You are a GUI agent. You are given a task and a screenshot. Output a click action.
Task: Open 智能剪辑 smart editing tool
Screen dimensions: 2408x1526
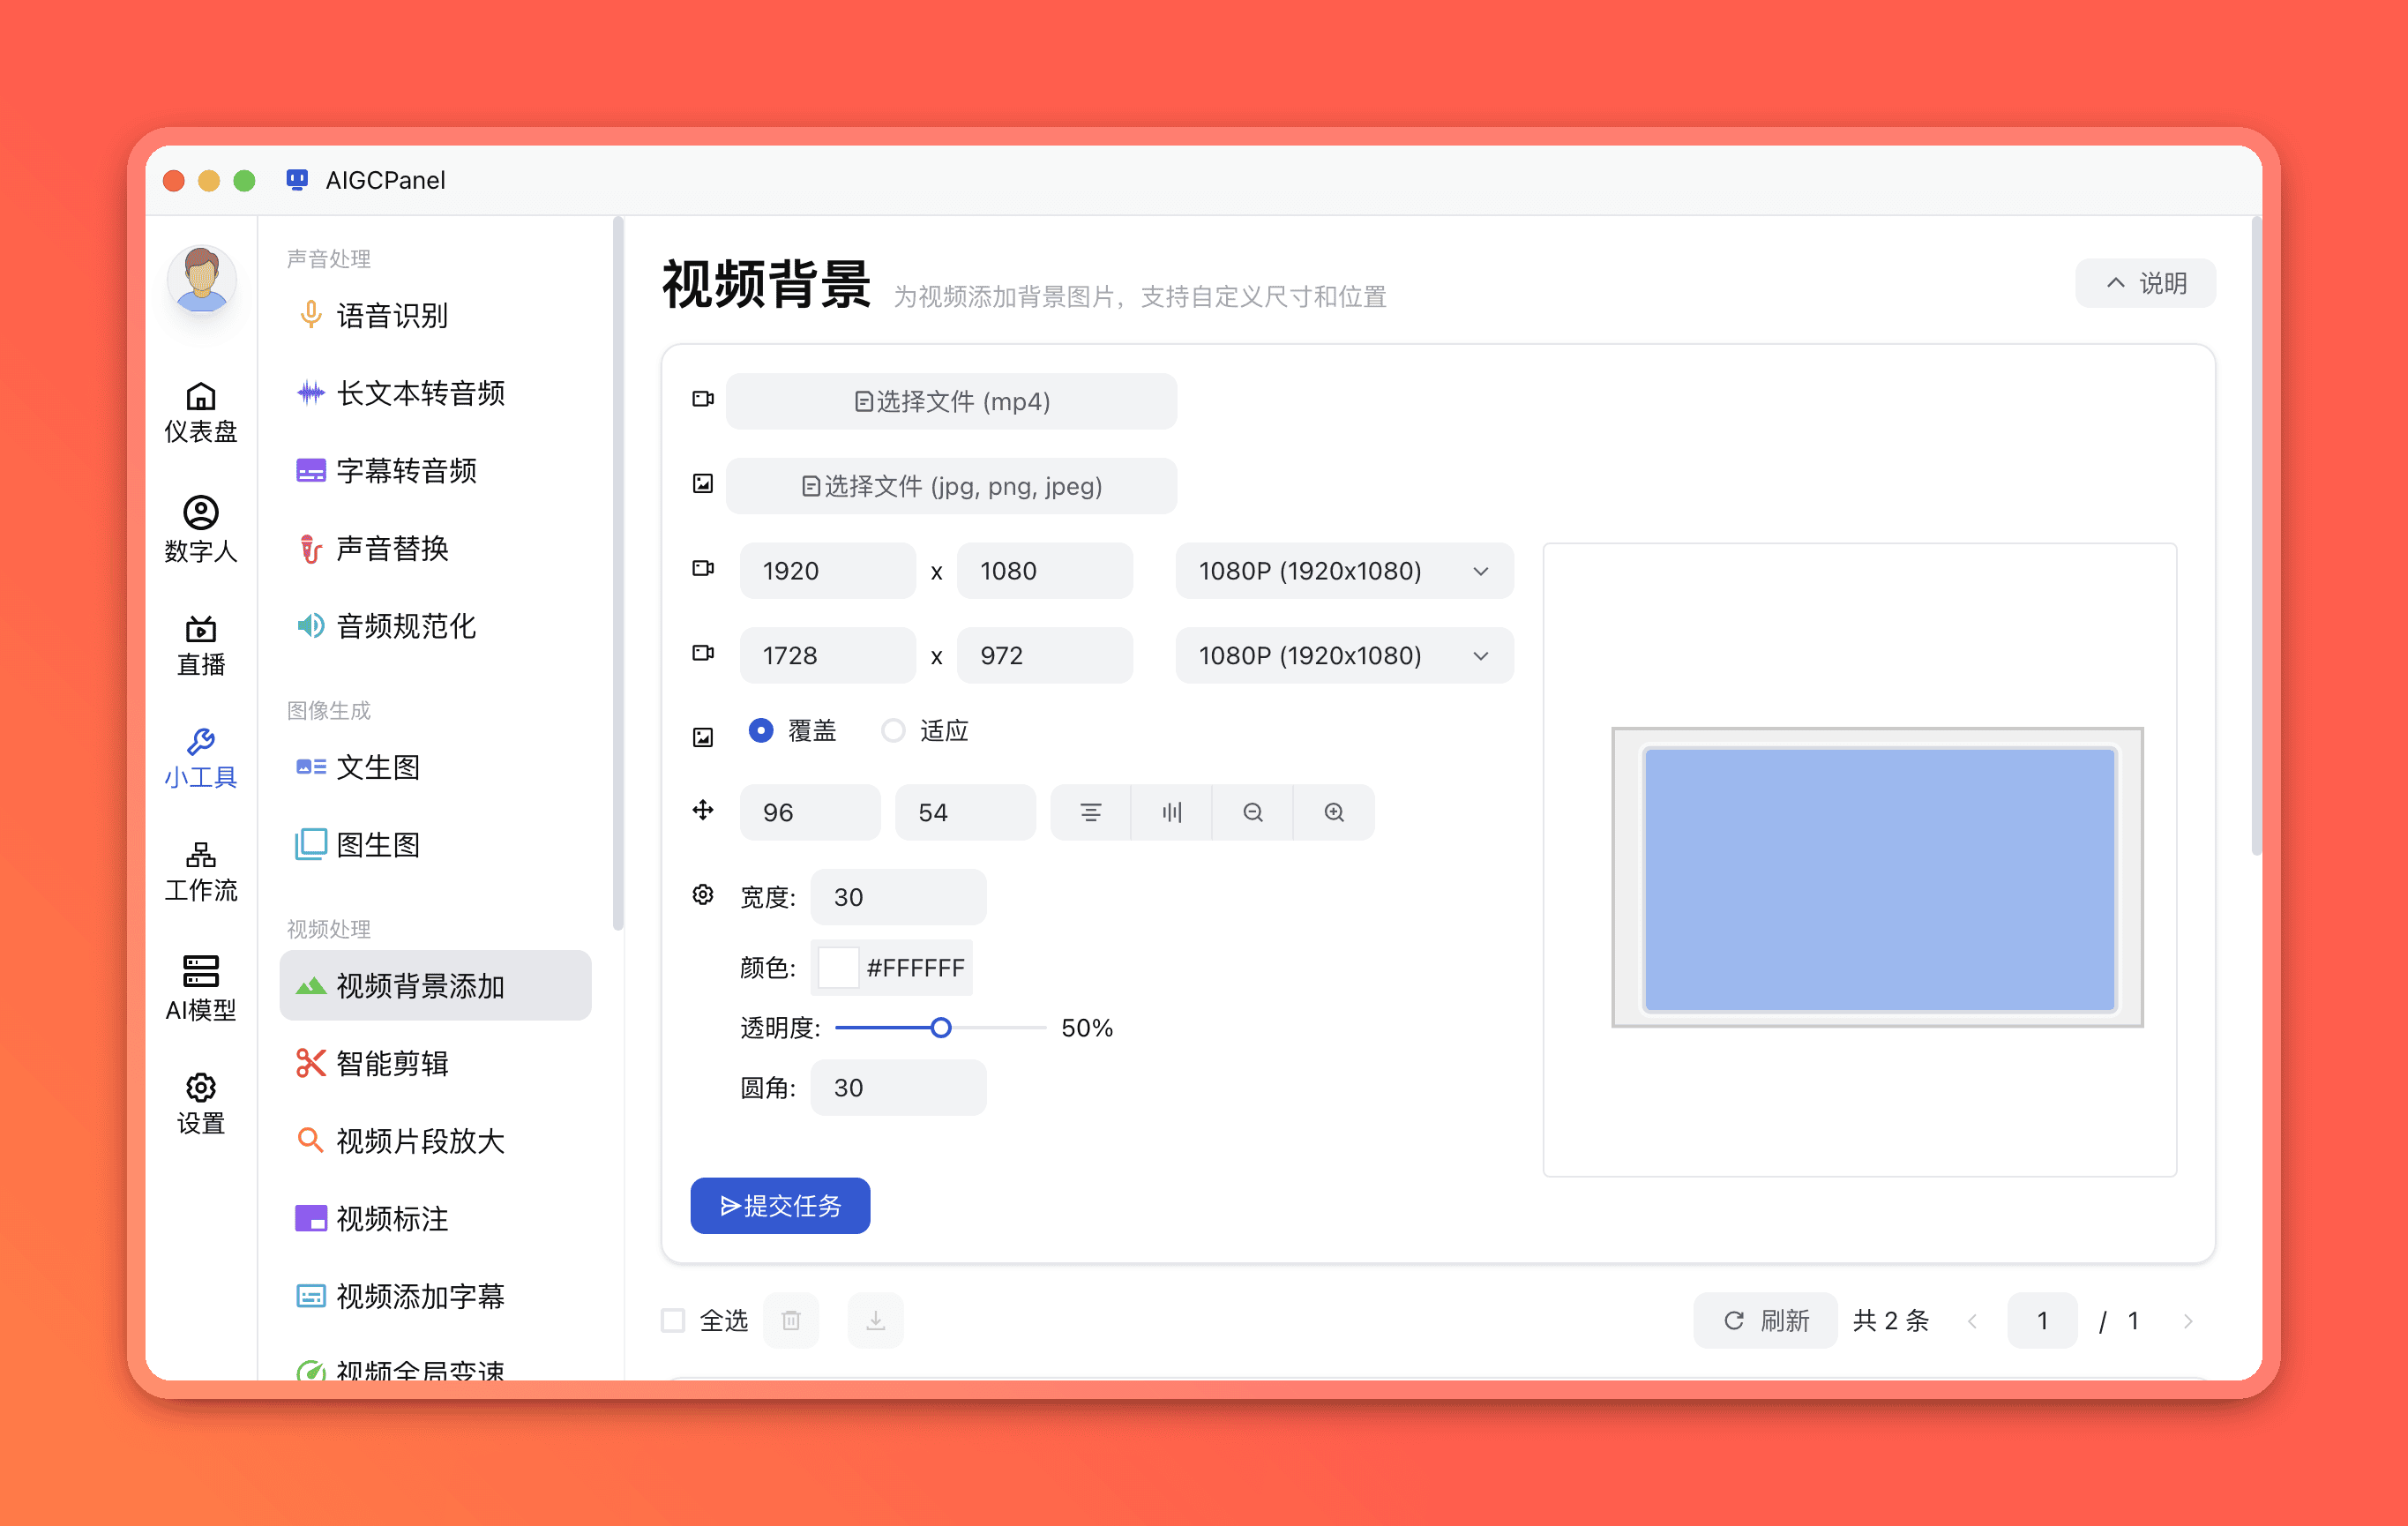[x=436, y=1063]
